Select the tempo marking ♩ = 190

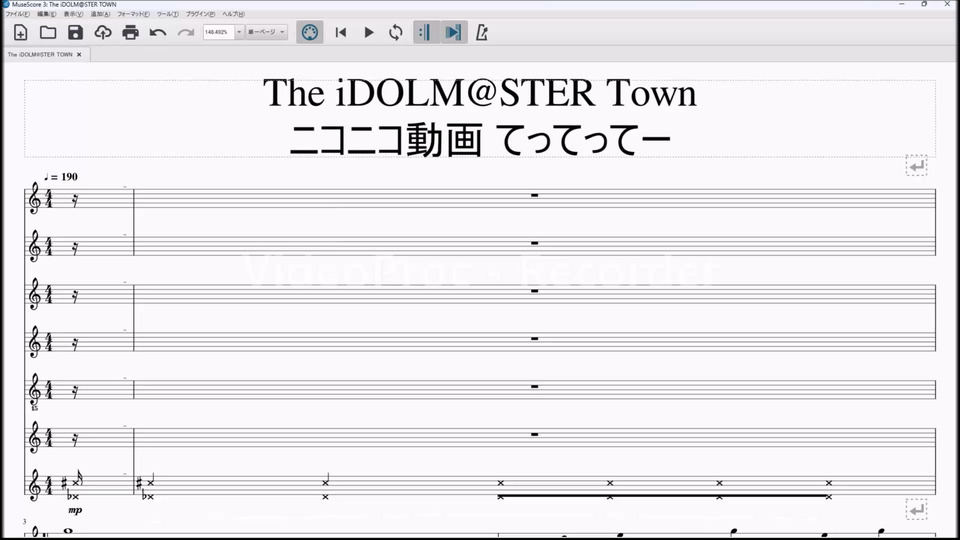coord(61,177)
